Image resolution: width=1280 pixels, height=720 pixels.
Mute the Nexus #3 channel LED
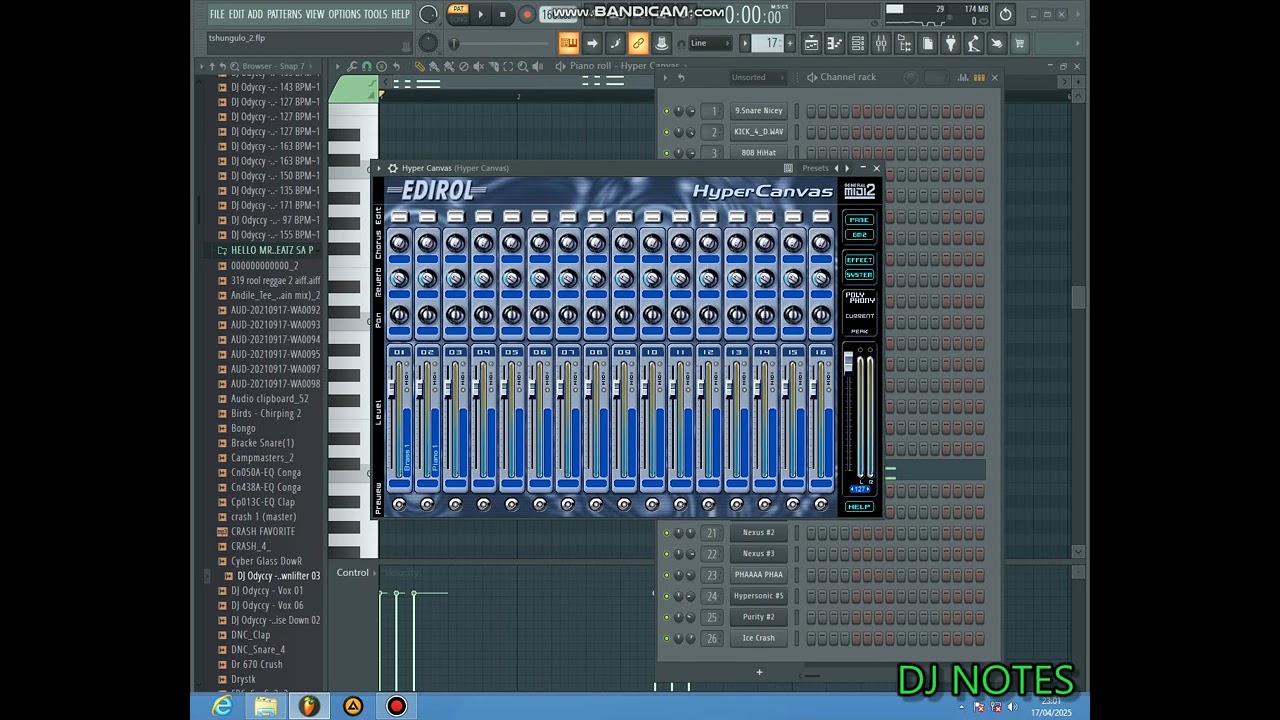coord(667,554)
